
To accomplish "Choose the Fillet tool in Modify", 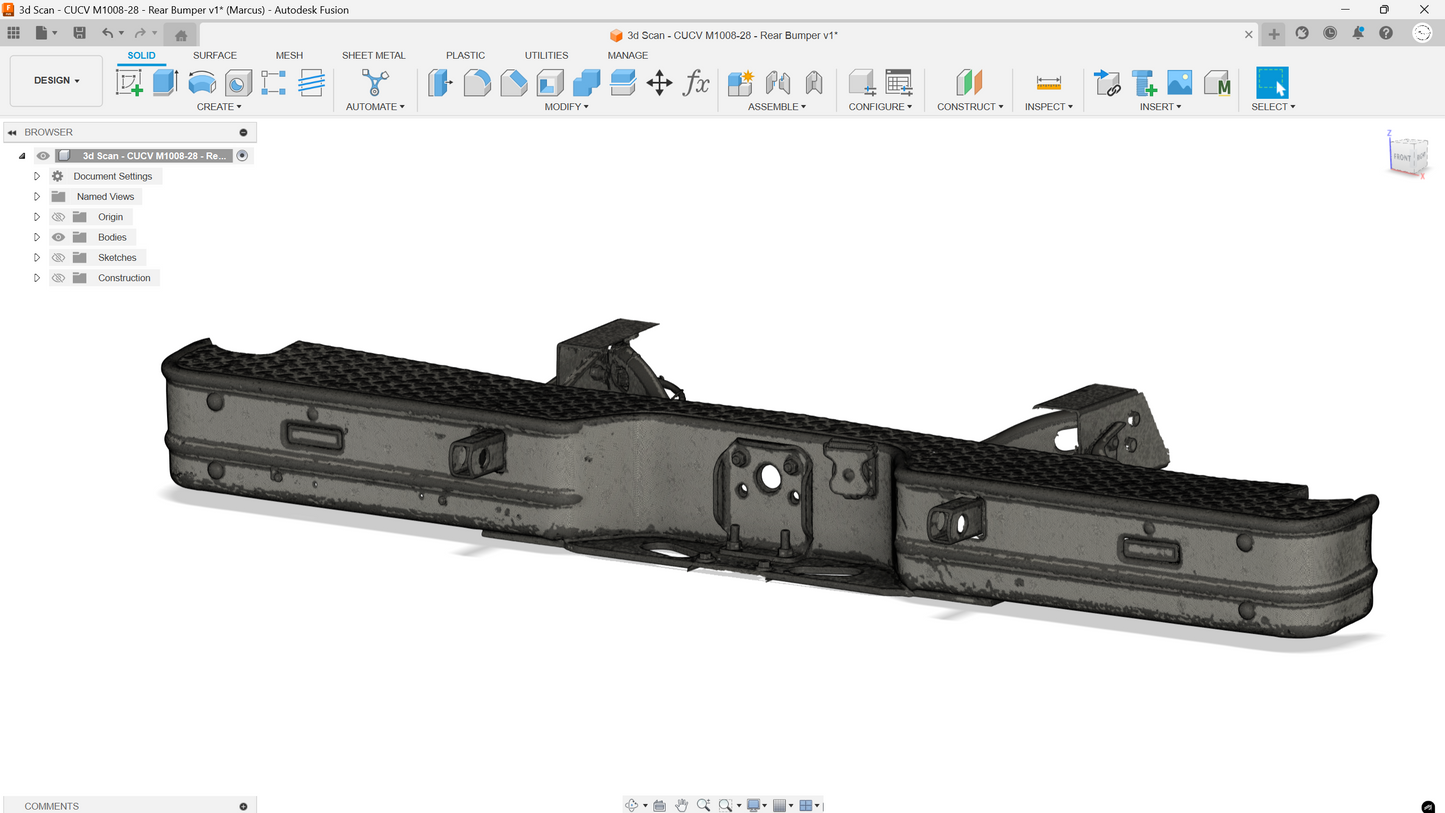I will tap(477, 83).
